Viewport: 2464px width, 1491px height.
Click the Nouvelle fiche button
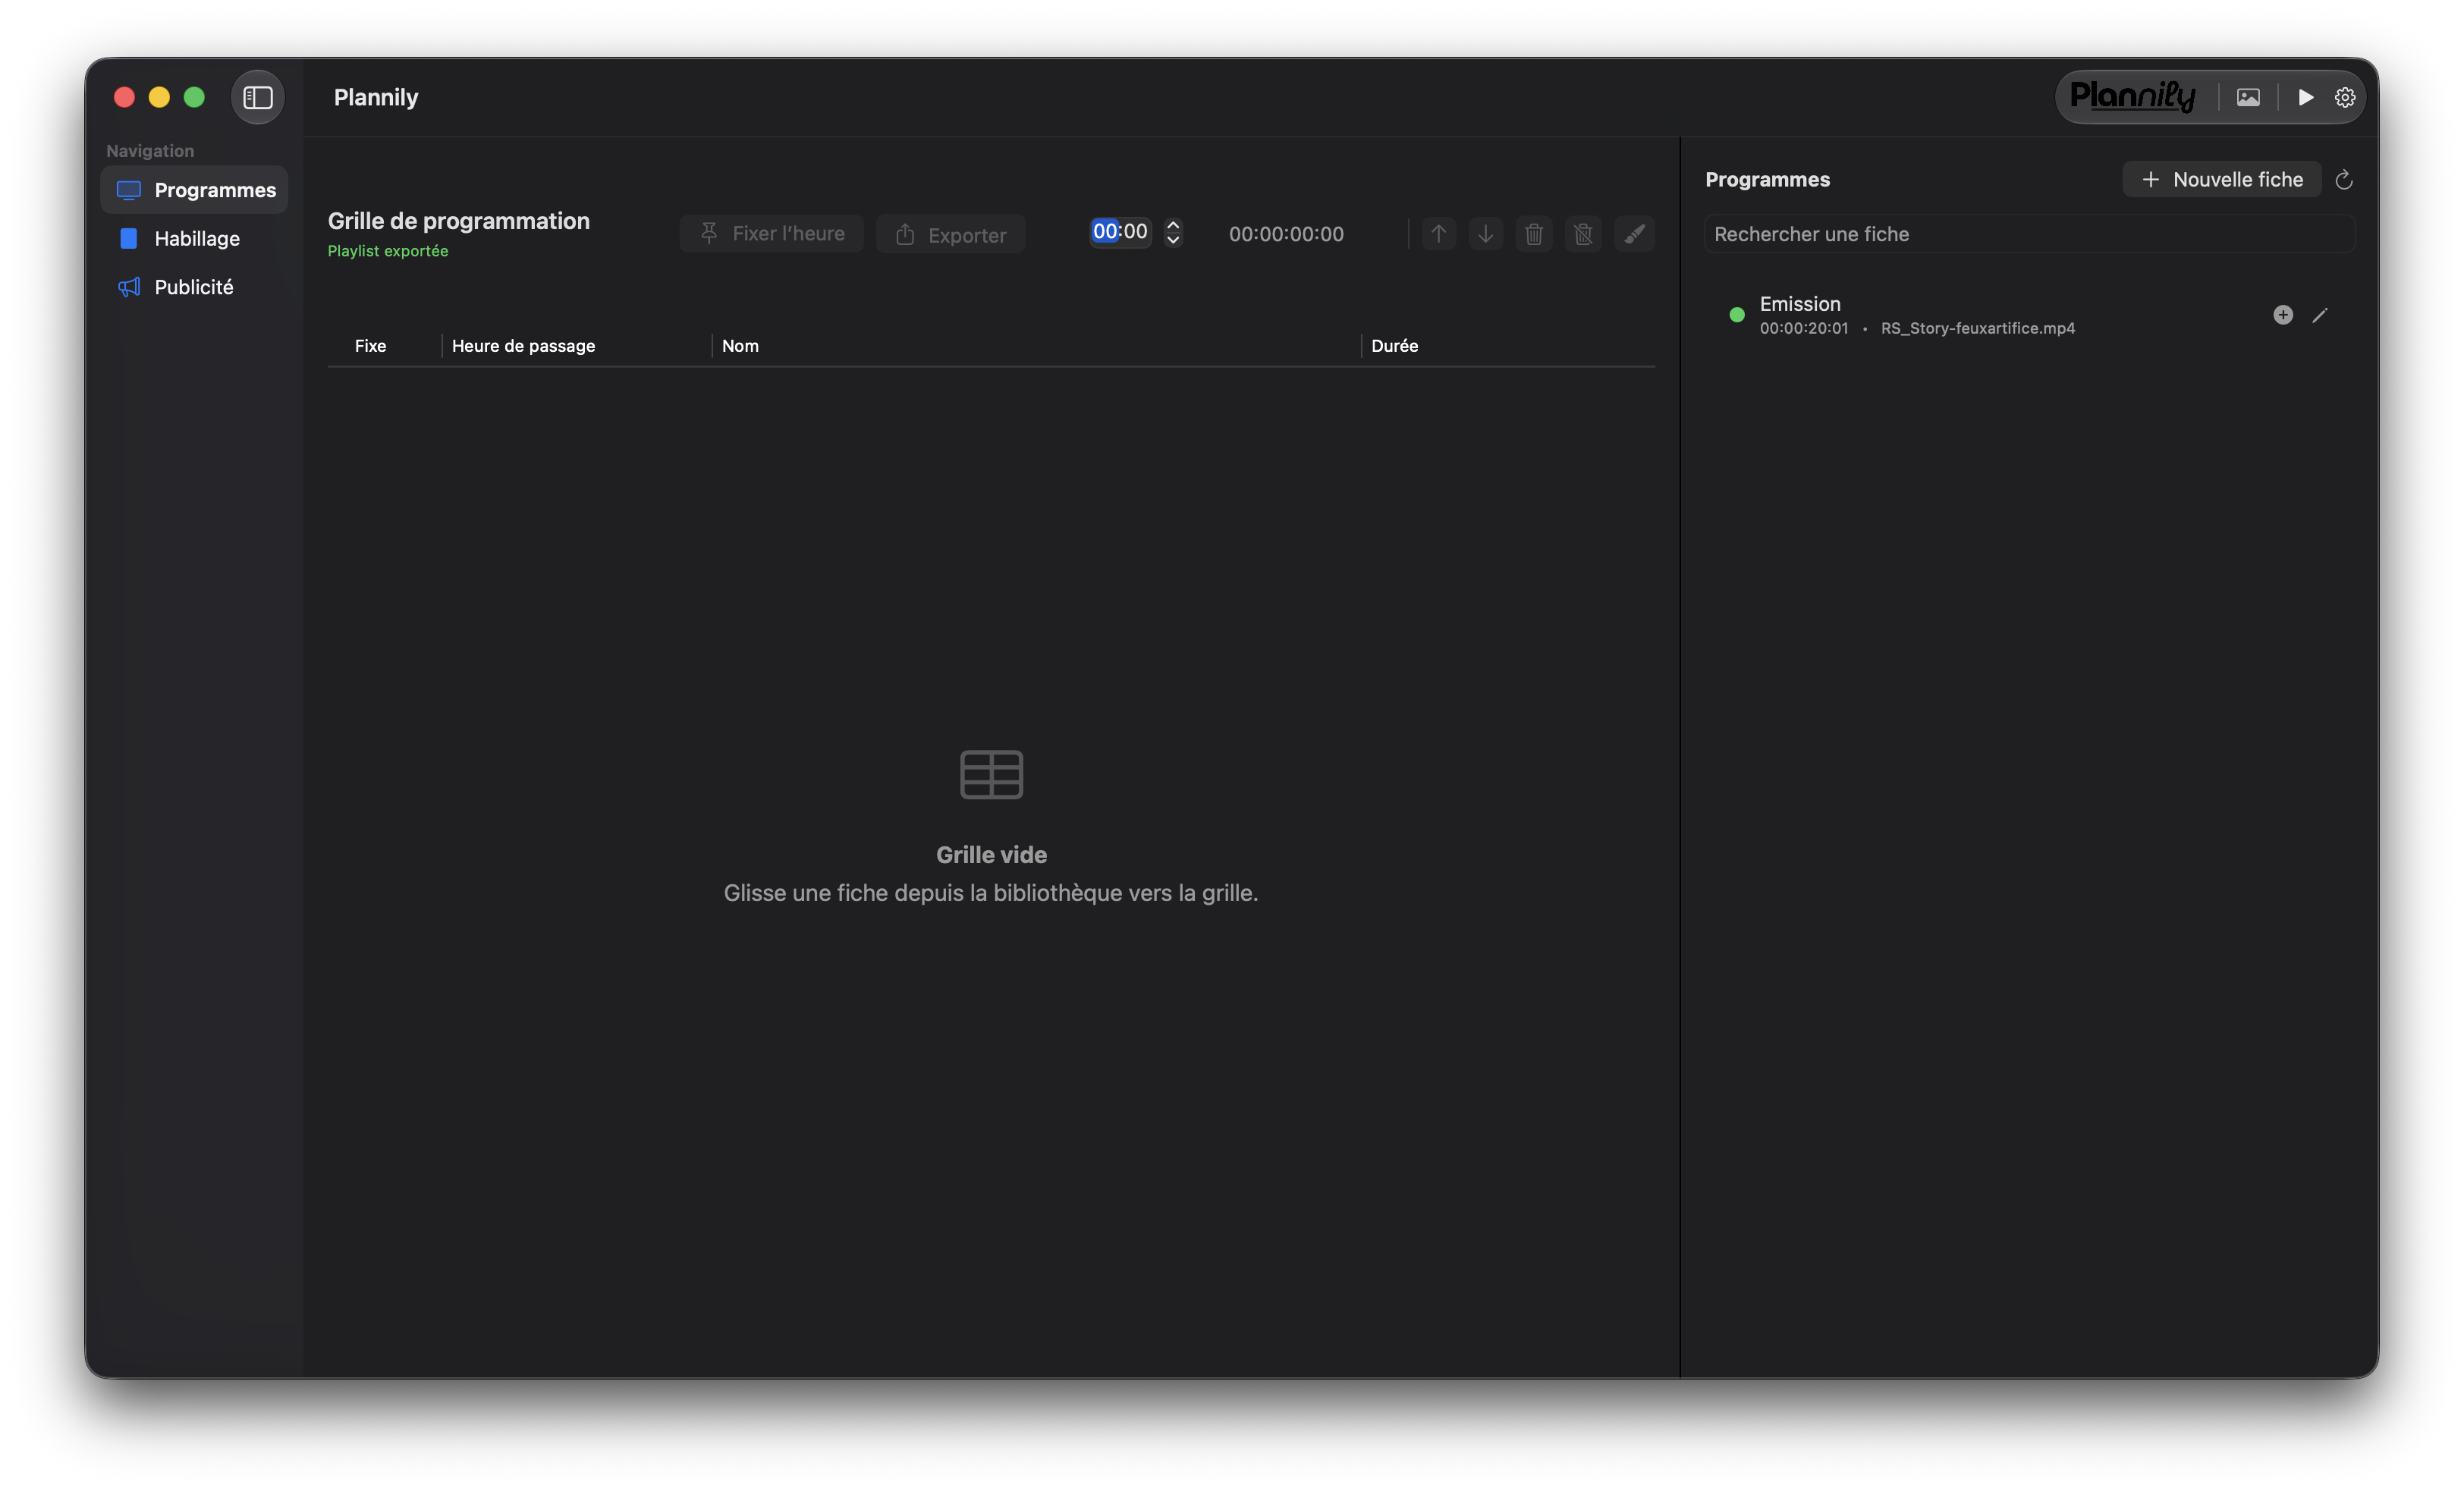pos(2222,179)
